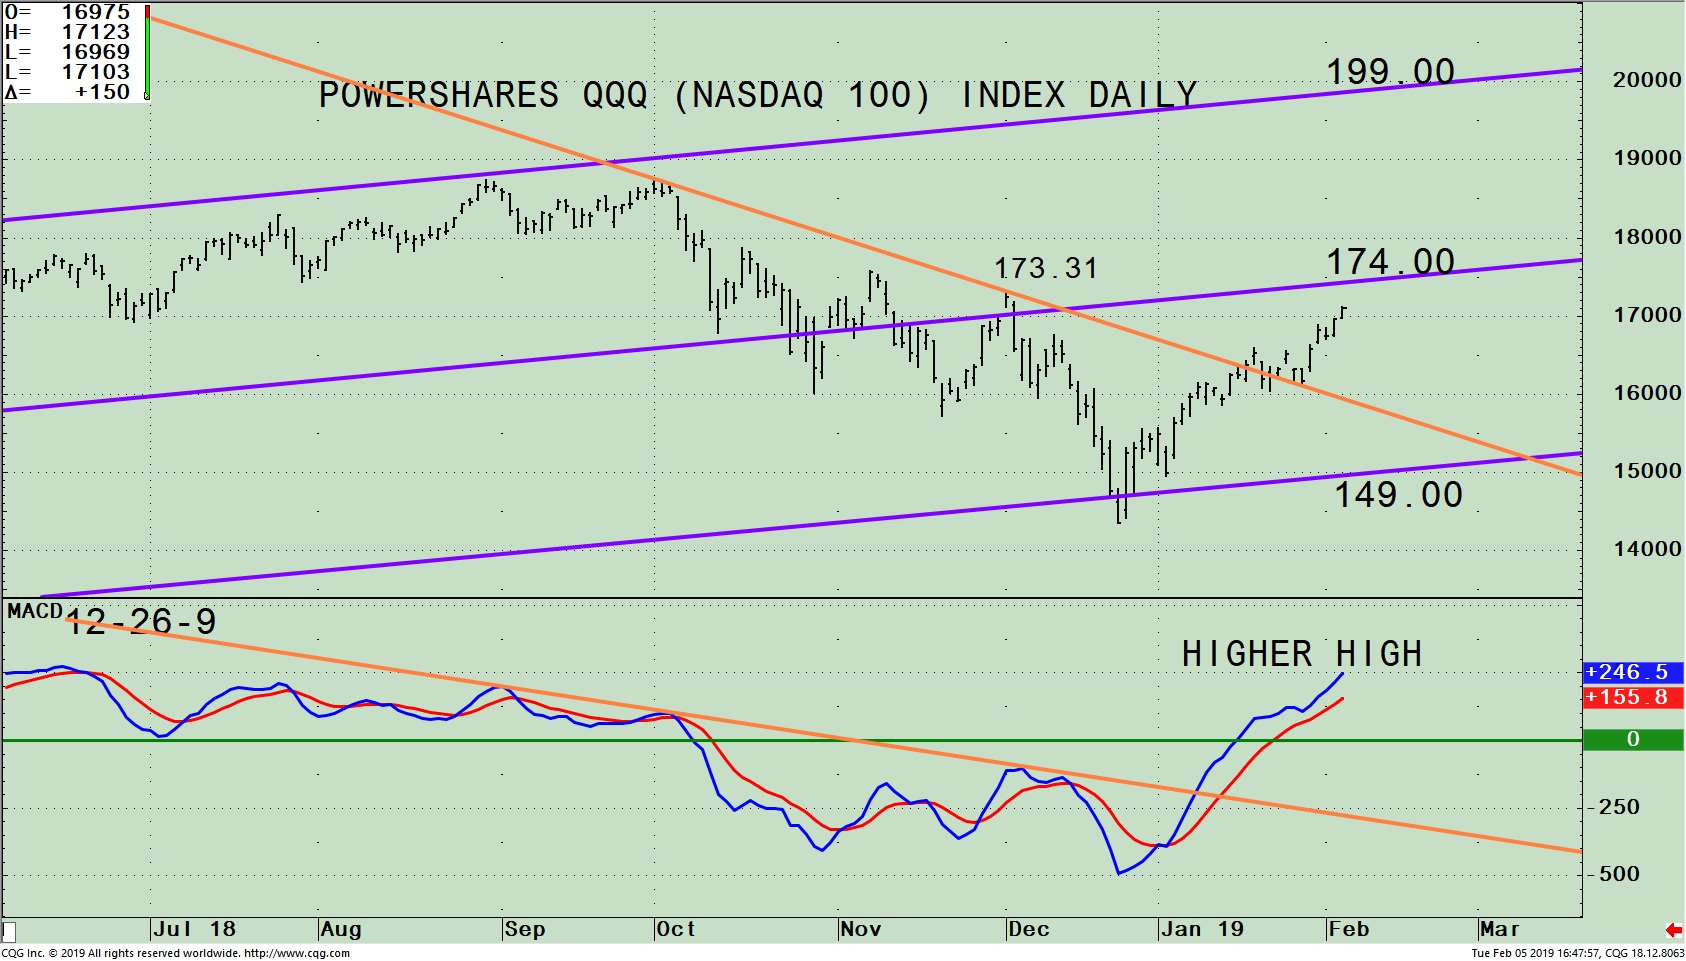This screenshot has height=961, width=1686.
Task: Click the 15000 price axis label
Action: point(1647,471)
